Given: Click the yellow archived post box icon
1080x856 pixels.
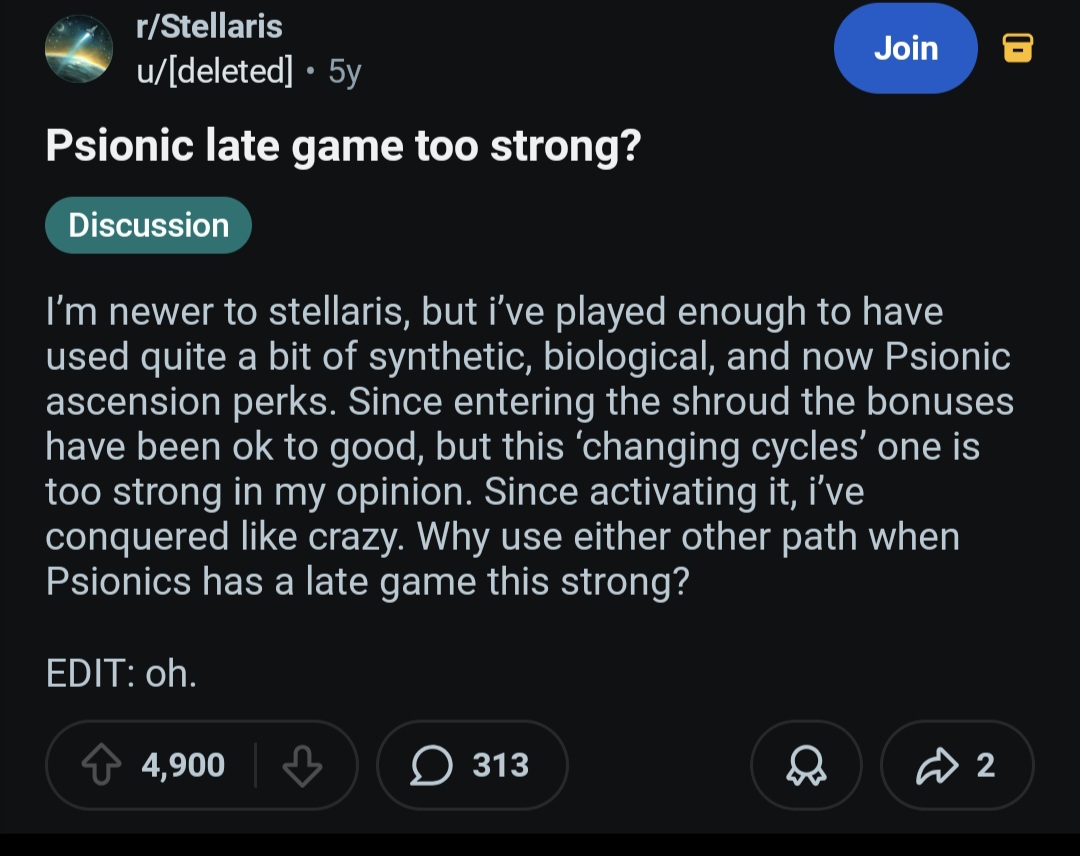Looking at the screenshot, I should point(1017,48).
